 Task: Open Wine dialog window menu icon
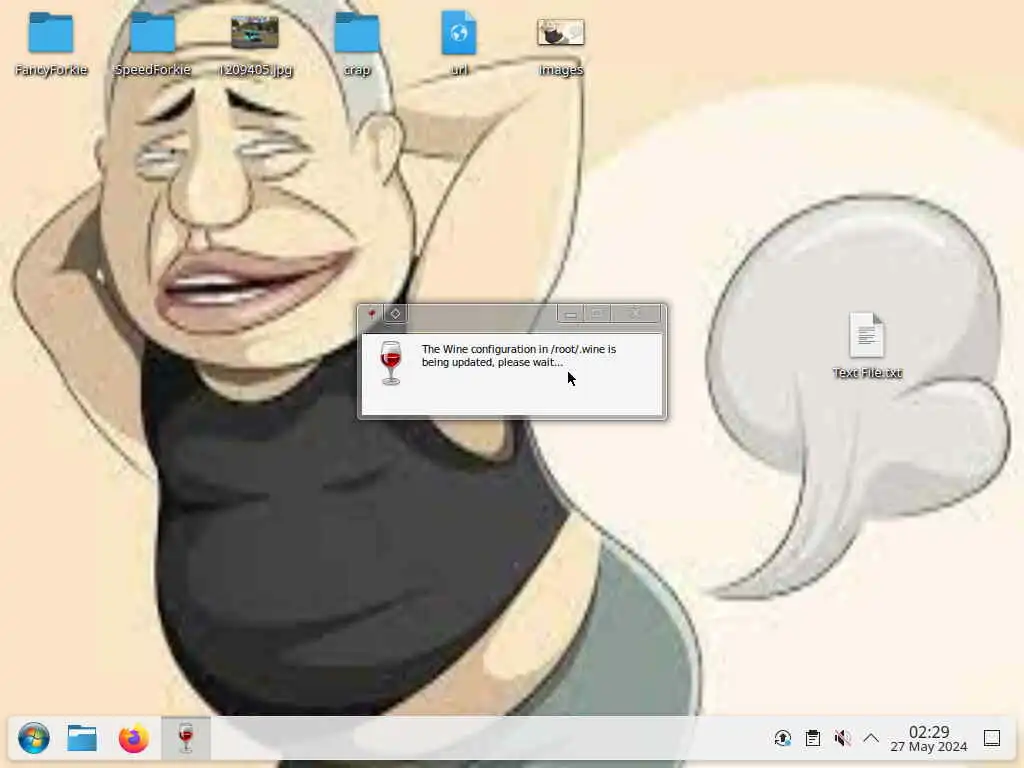(x=372, y=313)
